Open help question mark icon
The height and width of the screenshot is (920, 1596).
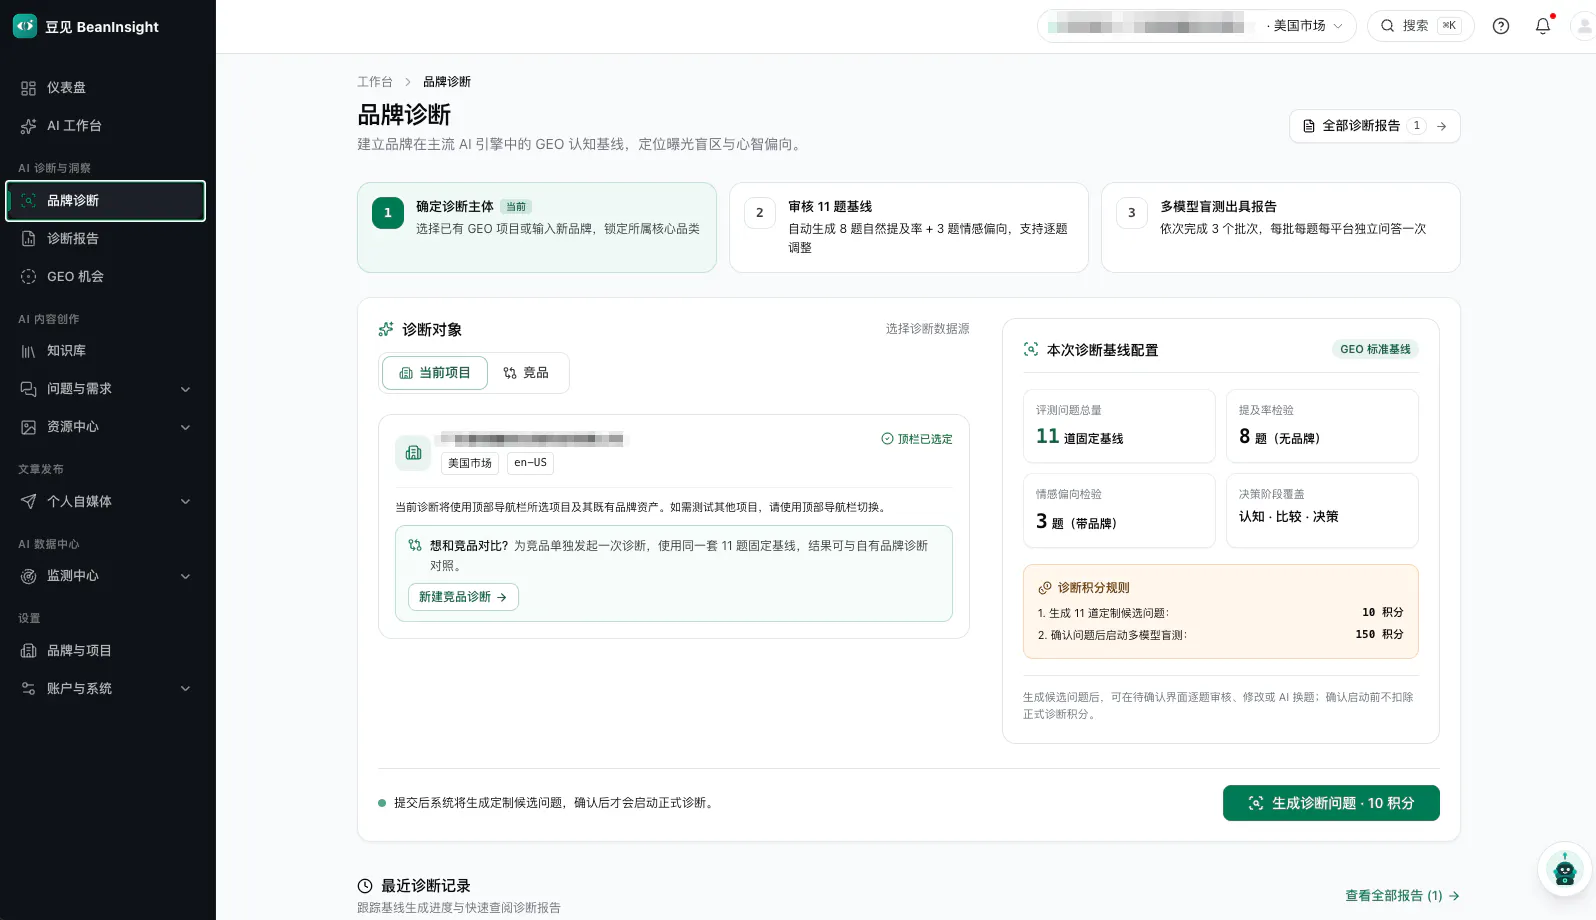click(1501, 26)
